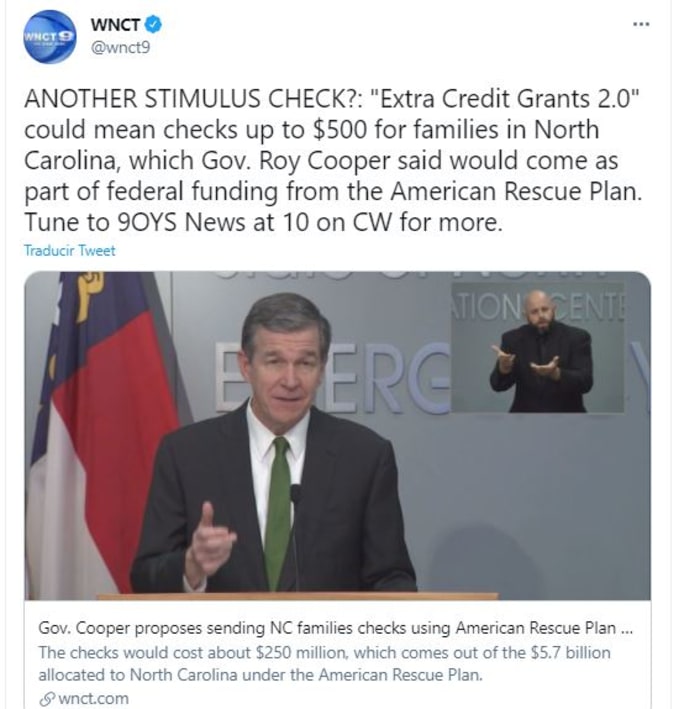Click the "Tune to 9OYS News" sentence

pos(264,222)
